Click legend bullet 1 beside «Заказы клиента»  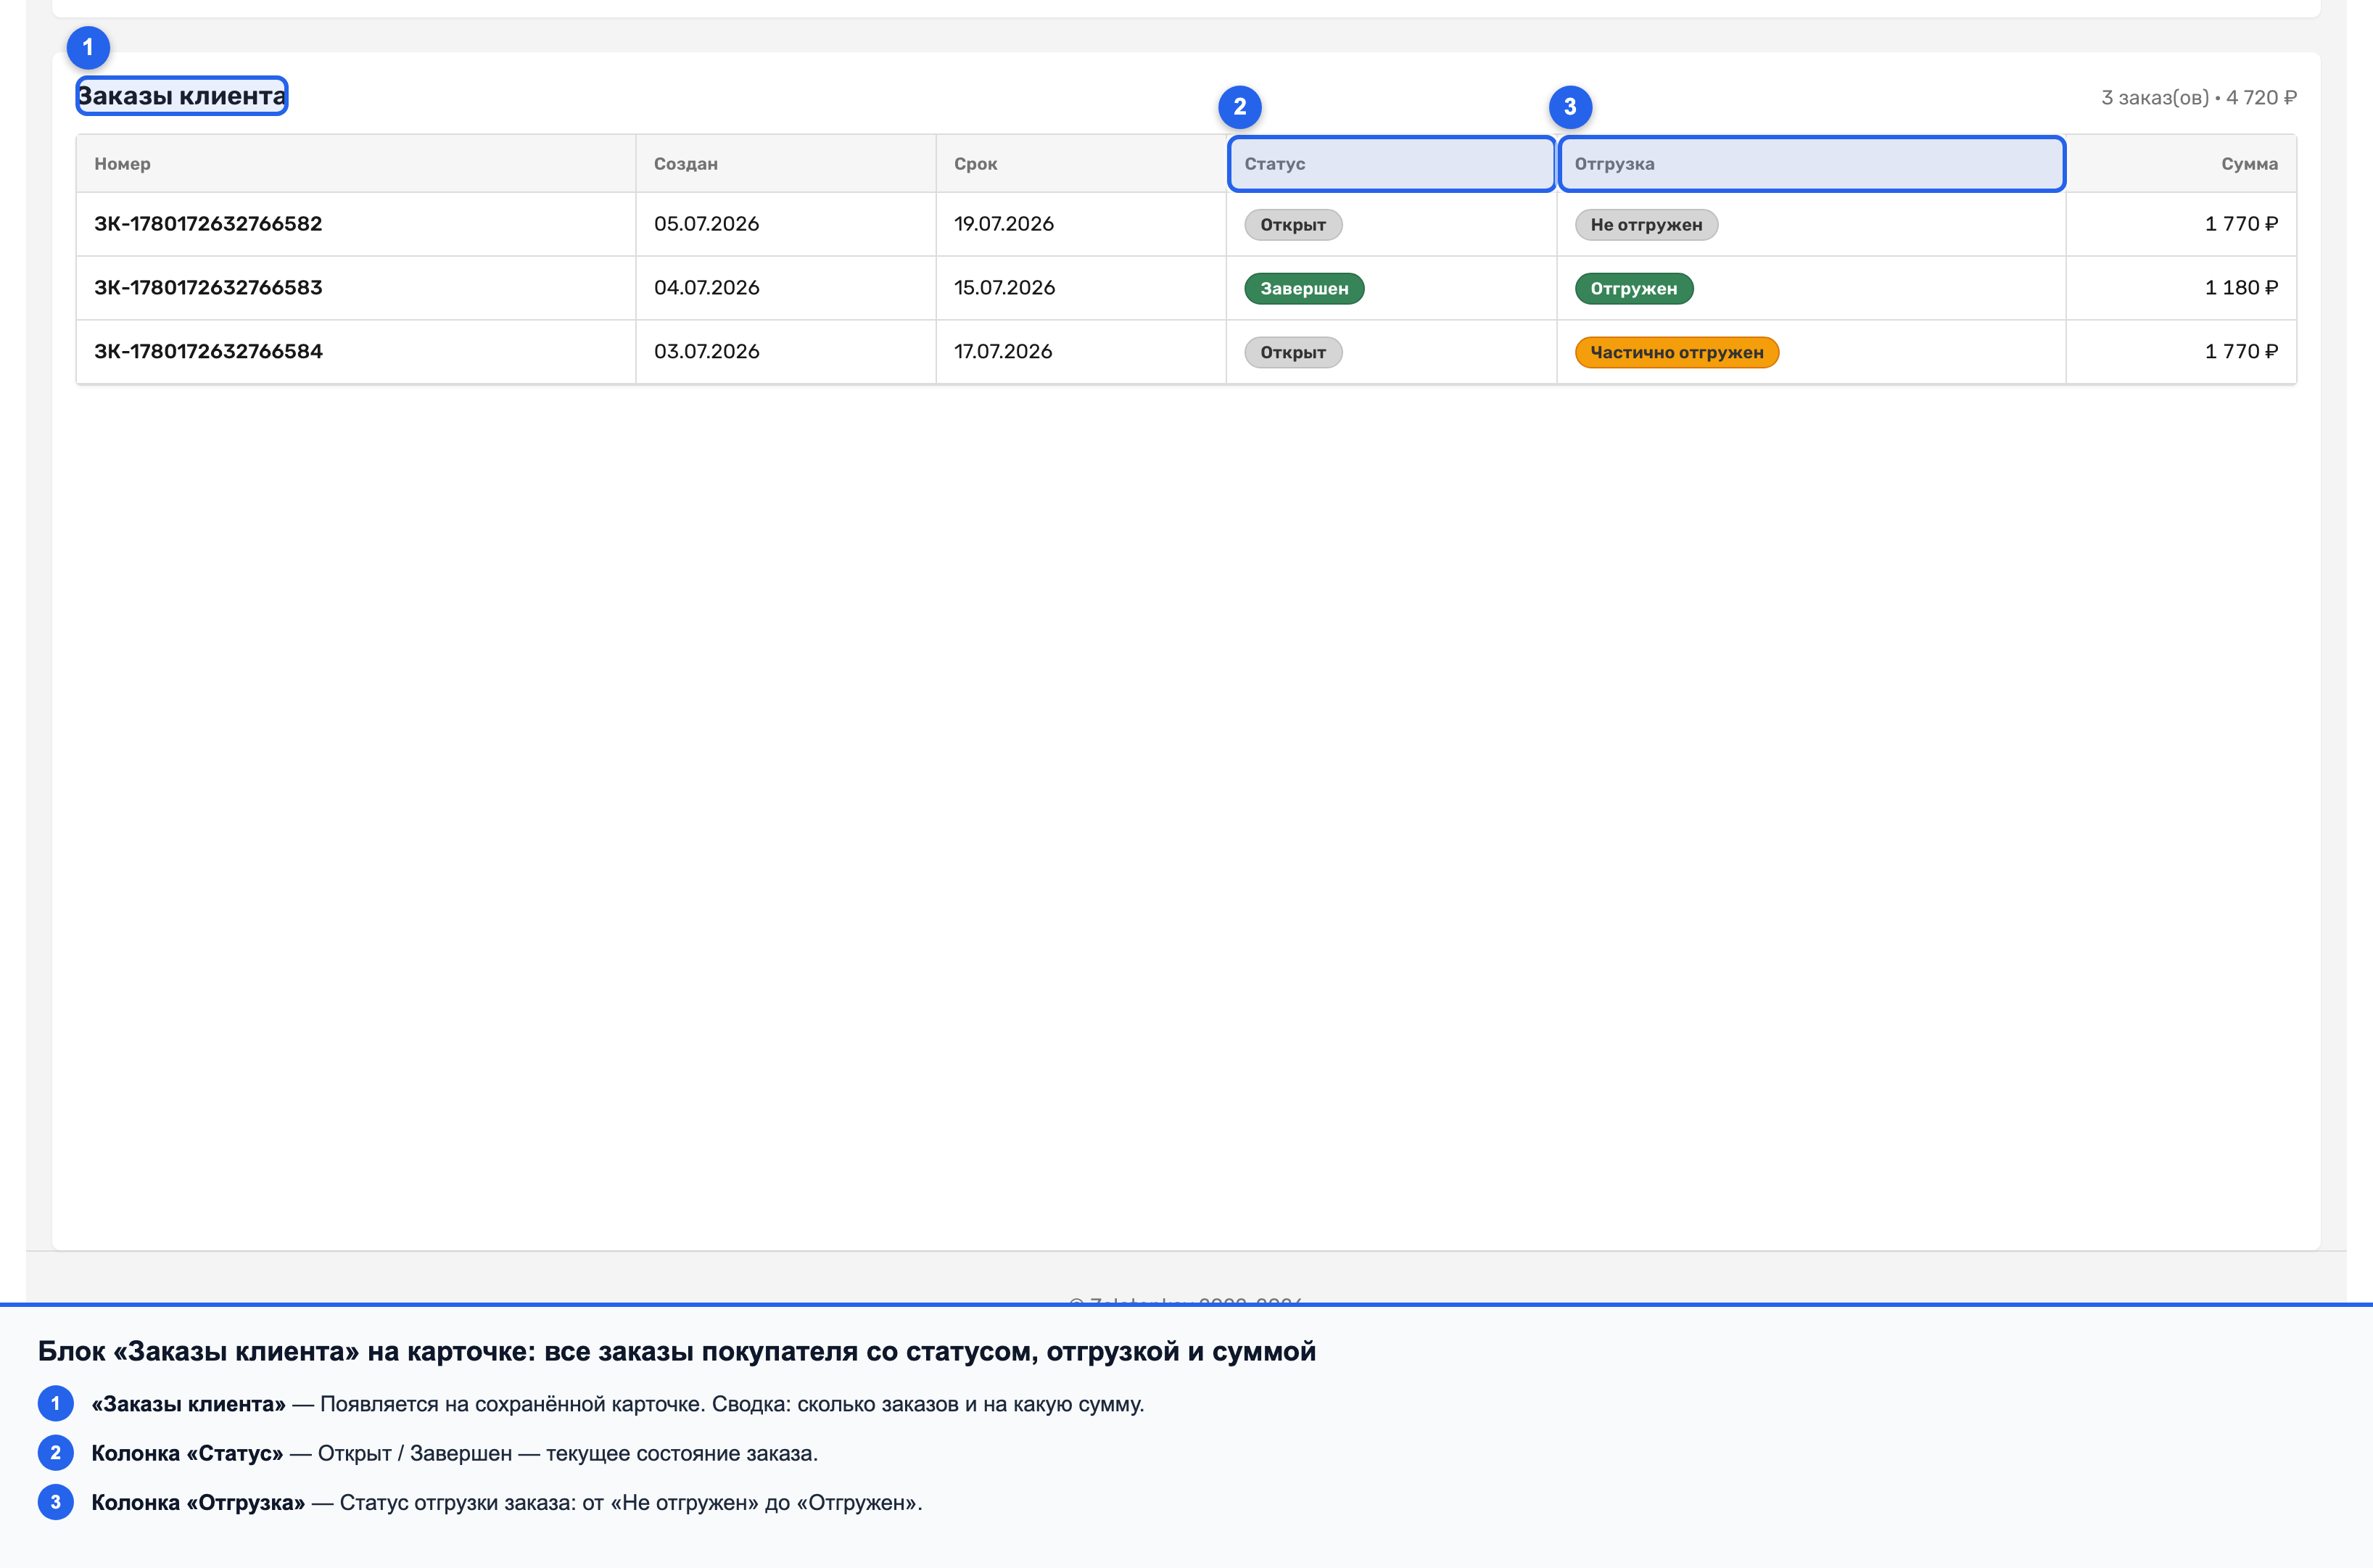click(x=56, y=1403)
